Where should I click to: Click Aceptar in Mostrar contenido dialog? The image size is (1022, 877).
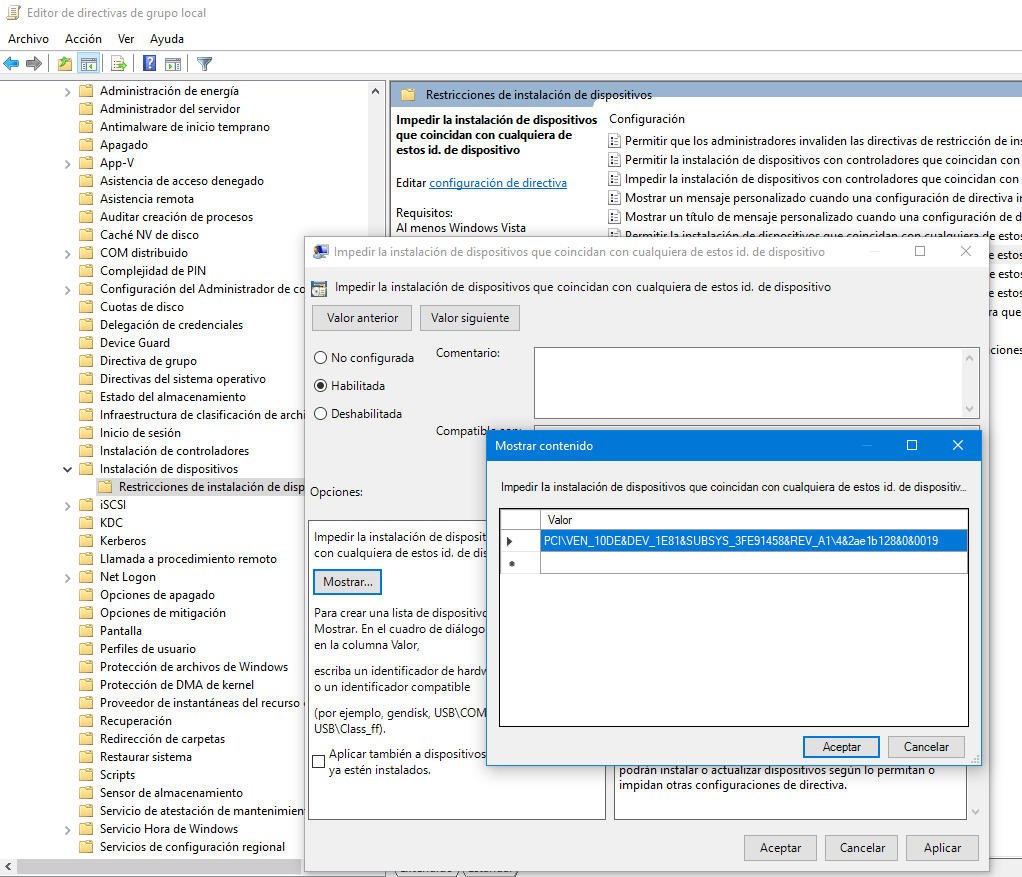(x=841, y=747)
